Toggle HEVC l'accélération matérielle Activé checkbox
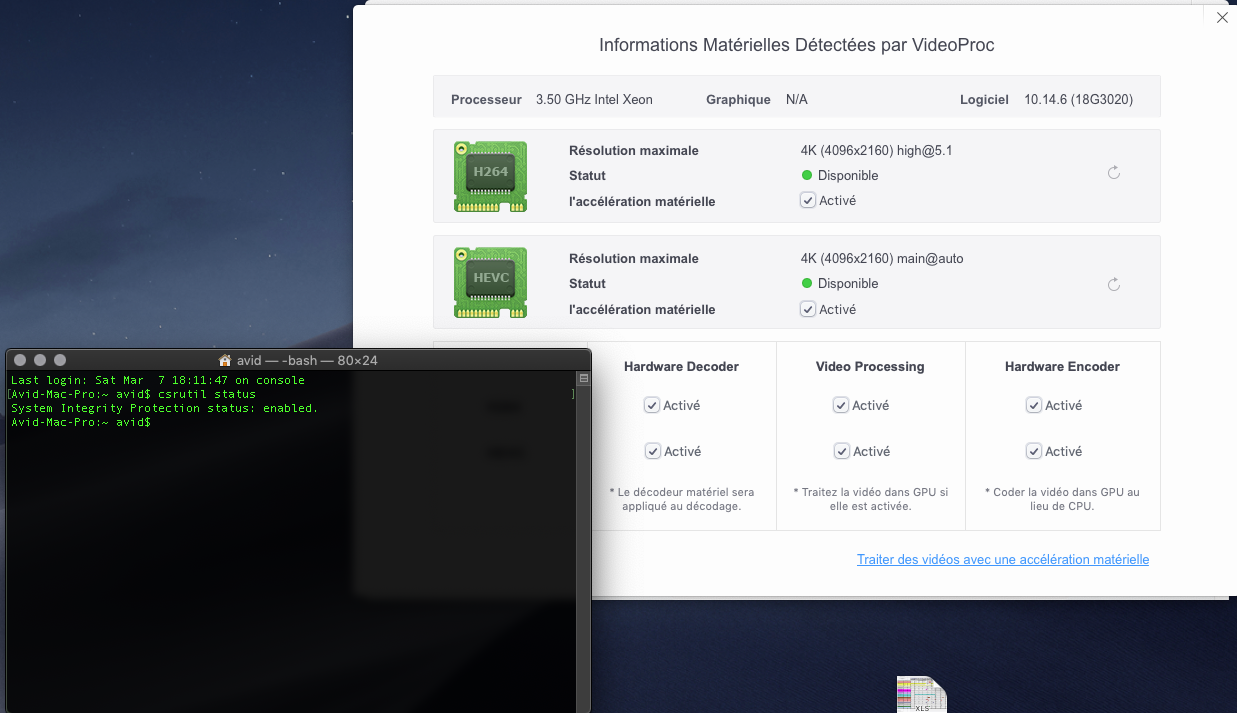1237x713 pixels. pyautogui.click(x=808, y=309)
